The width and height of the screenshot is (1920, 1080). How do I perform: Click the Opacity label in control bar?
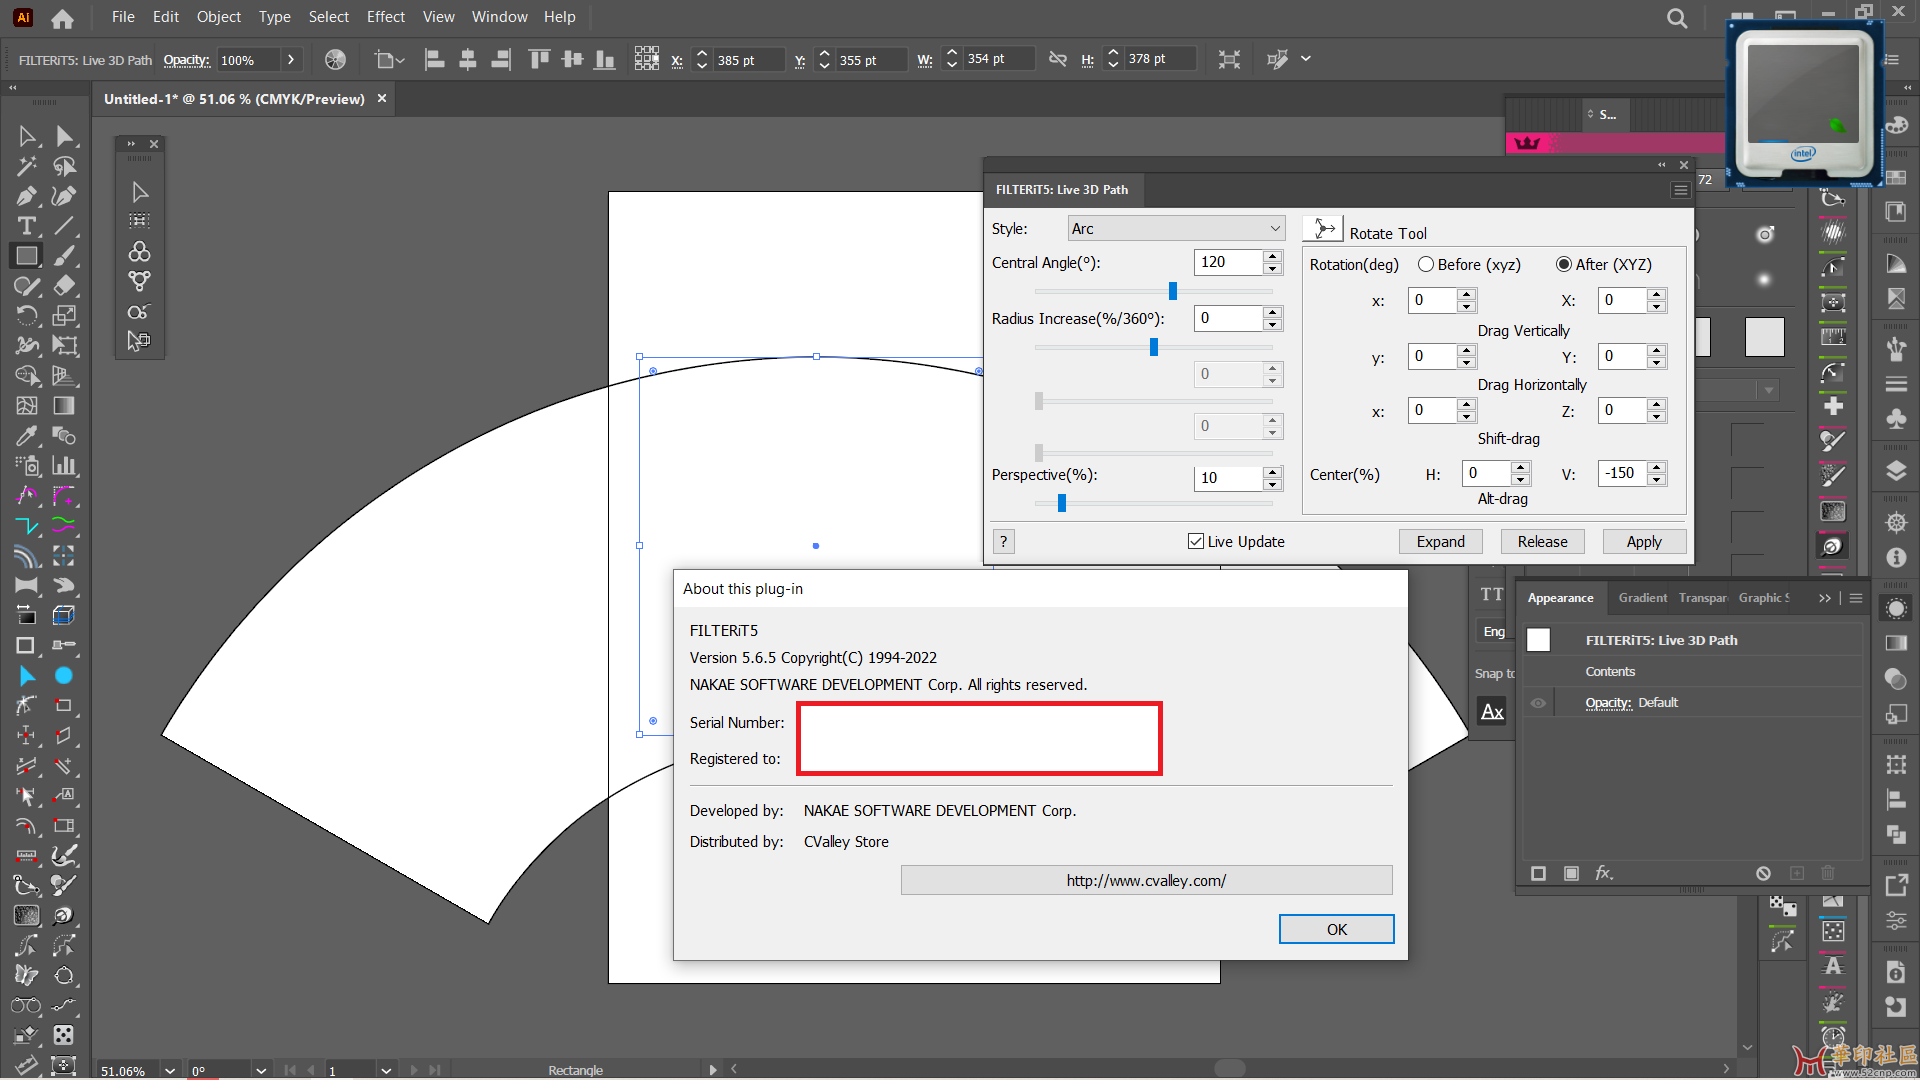(x=187, y=60)
